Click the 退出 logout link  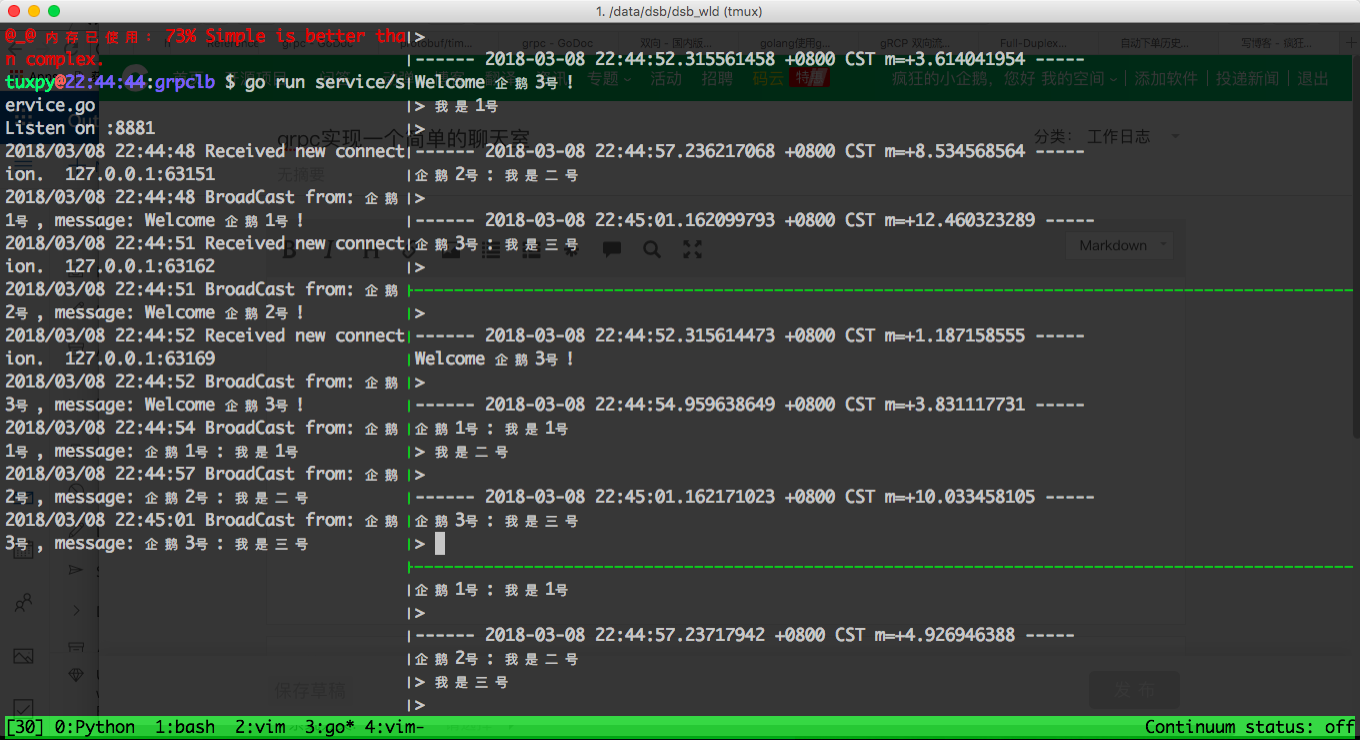pos(1313,79)
